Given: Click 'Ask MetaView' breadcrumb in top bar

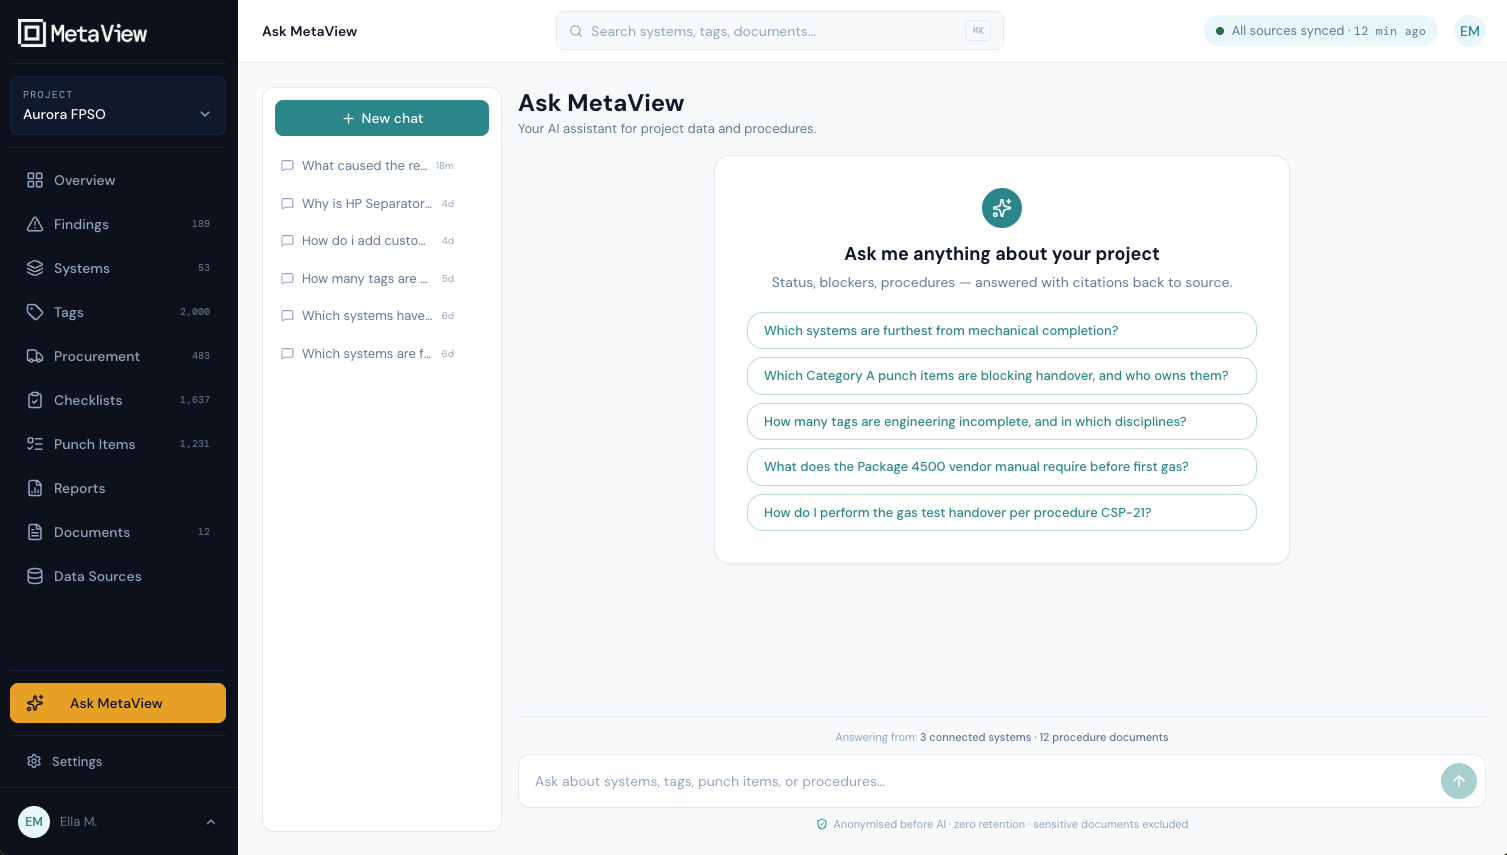Looking at the screenshot, I should pyautogui.click(x=310, y=31).
